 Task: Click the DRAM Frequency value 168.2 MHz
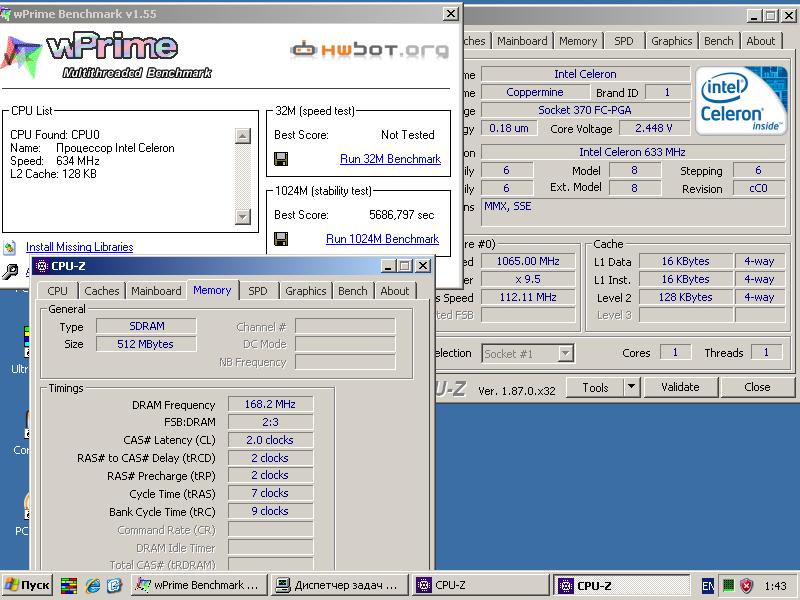pos(270,404)
